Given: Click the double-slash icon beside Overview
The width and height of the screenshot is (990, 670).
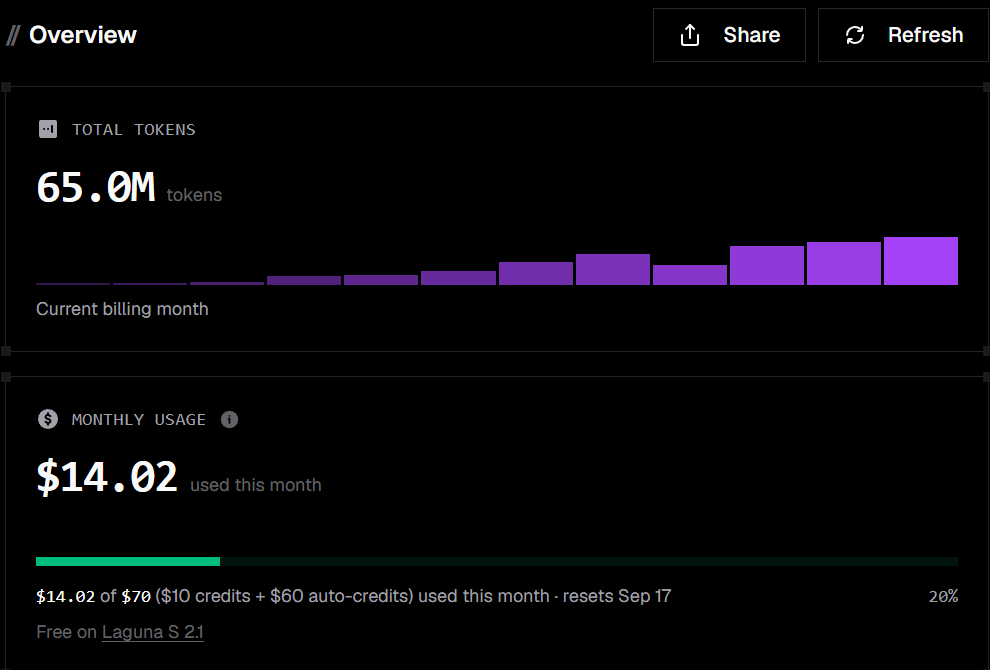Looking at the screenshot, I should [x=13, y=35].
